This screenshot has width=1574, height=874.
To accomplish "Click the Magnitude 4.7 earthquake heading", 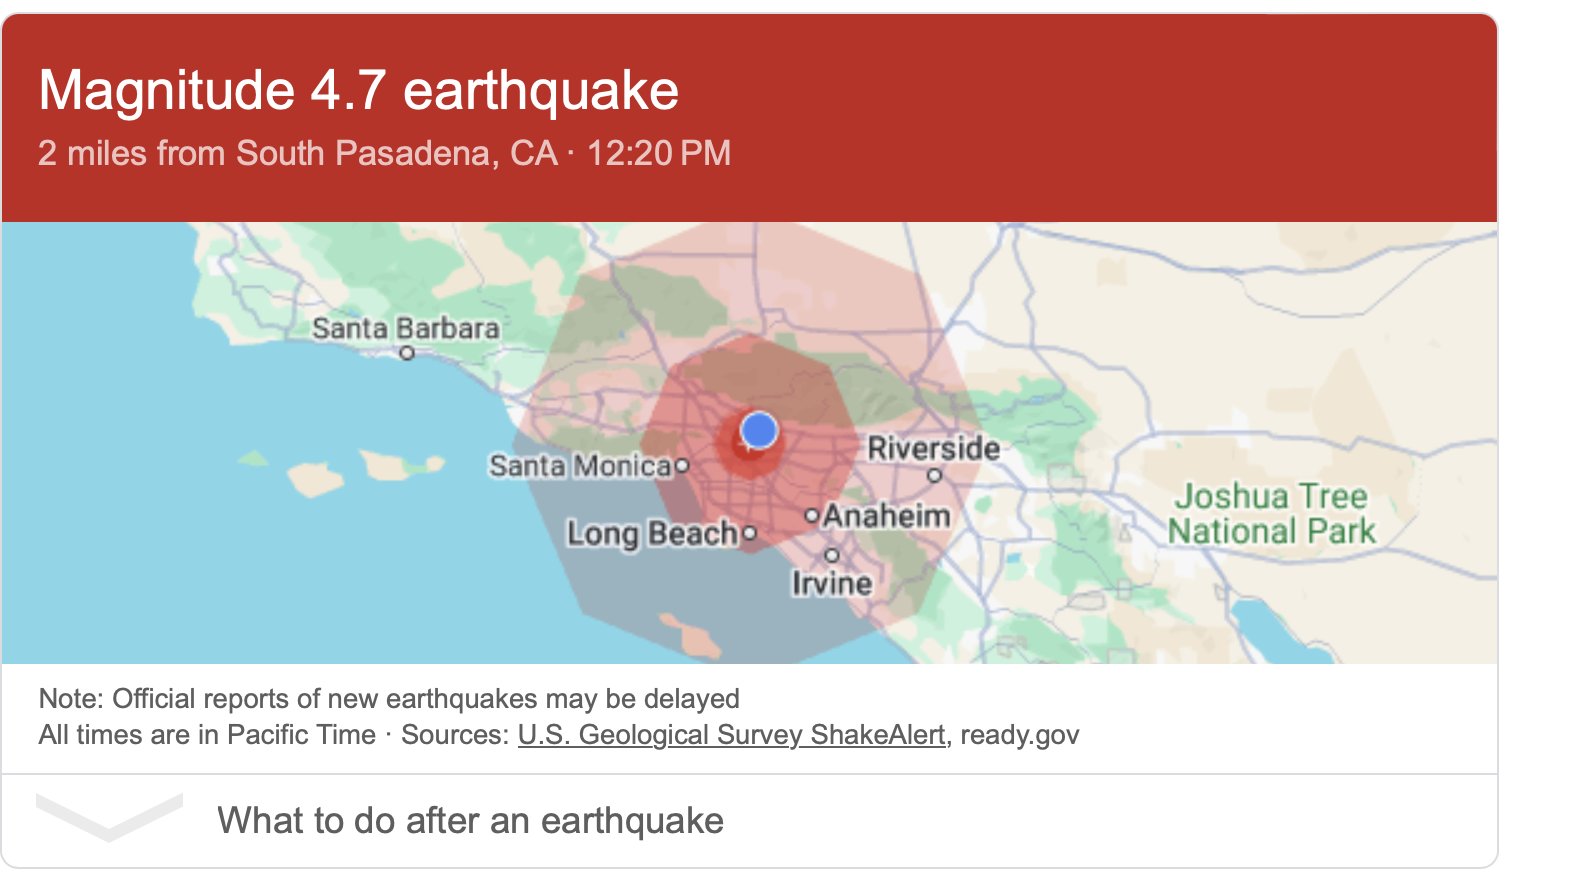I will pyautogui.click(x=359, y=90).
